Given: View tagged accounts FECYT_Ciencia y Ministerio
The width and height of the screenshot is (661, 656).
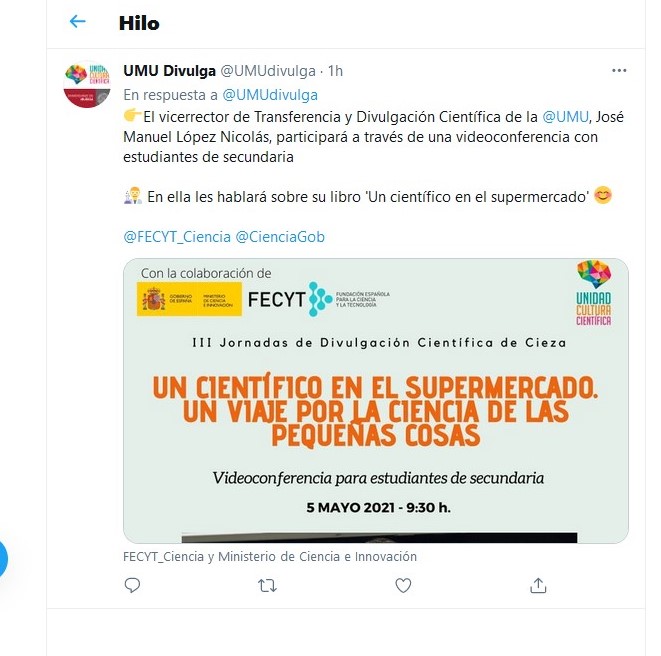Looking at the screenshot, I should click(270, 557).
